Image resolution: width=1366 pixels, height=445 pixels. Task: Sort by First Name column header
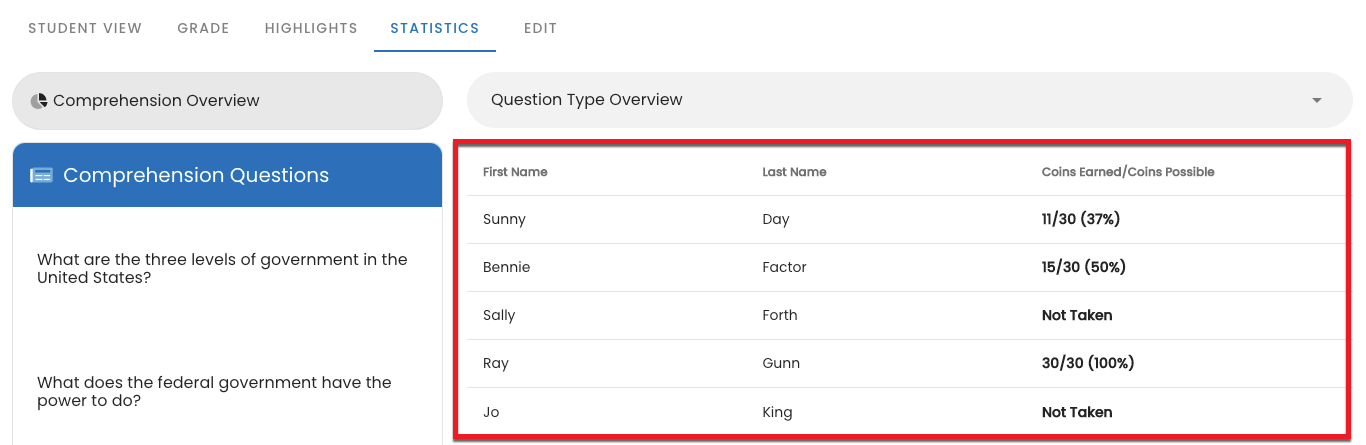tap(515, 172)
